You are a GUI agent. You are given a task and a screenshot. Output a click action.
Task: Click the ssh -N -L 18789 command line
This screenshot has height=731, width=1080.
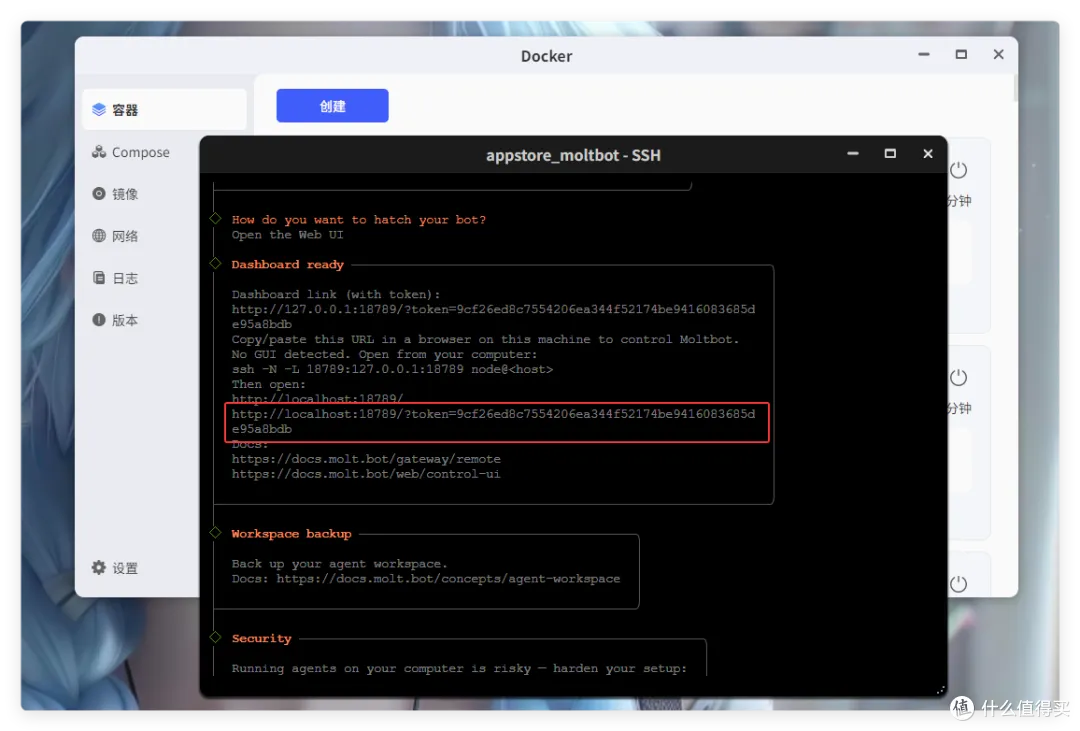392,369
